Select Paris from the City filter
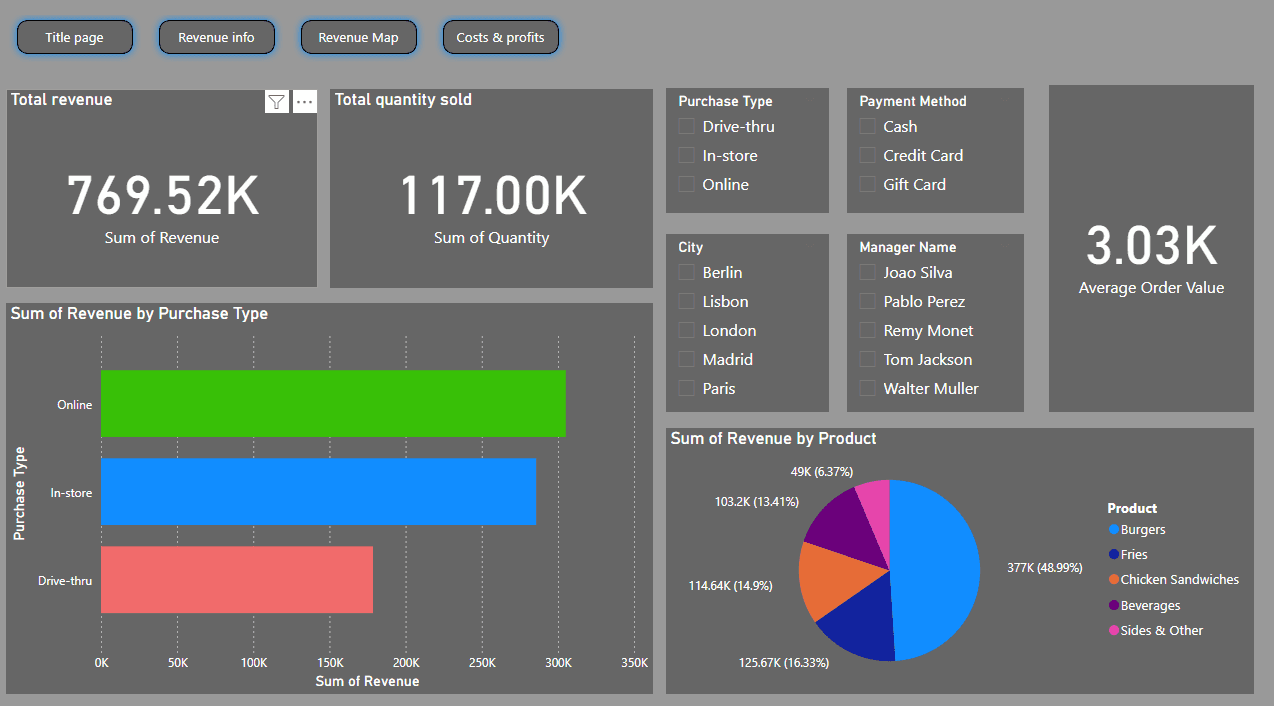1274x706 pixels. pos(686,388)
